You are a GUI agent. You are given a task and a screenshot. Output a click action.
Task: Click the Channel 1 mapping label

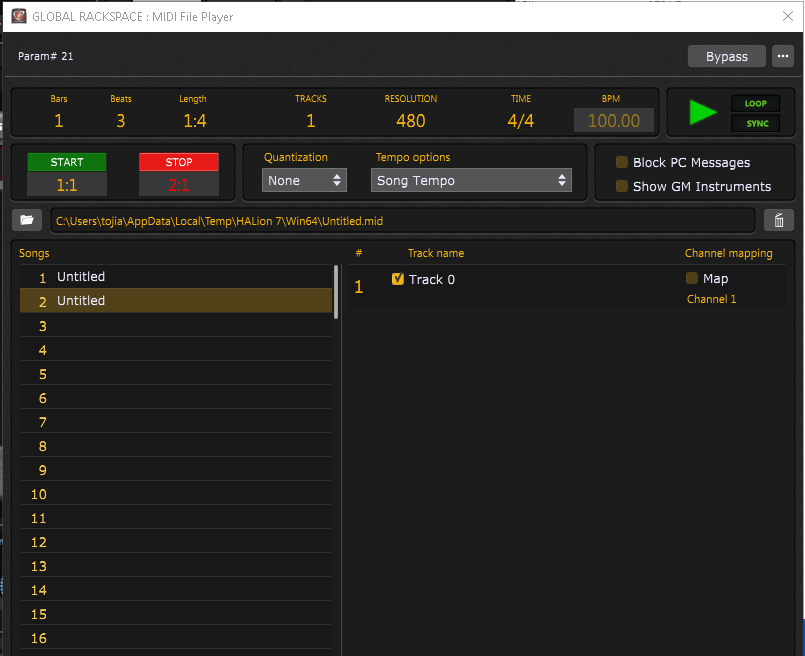711,299
